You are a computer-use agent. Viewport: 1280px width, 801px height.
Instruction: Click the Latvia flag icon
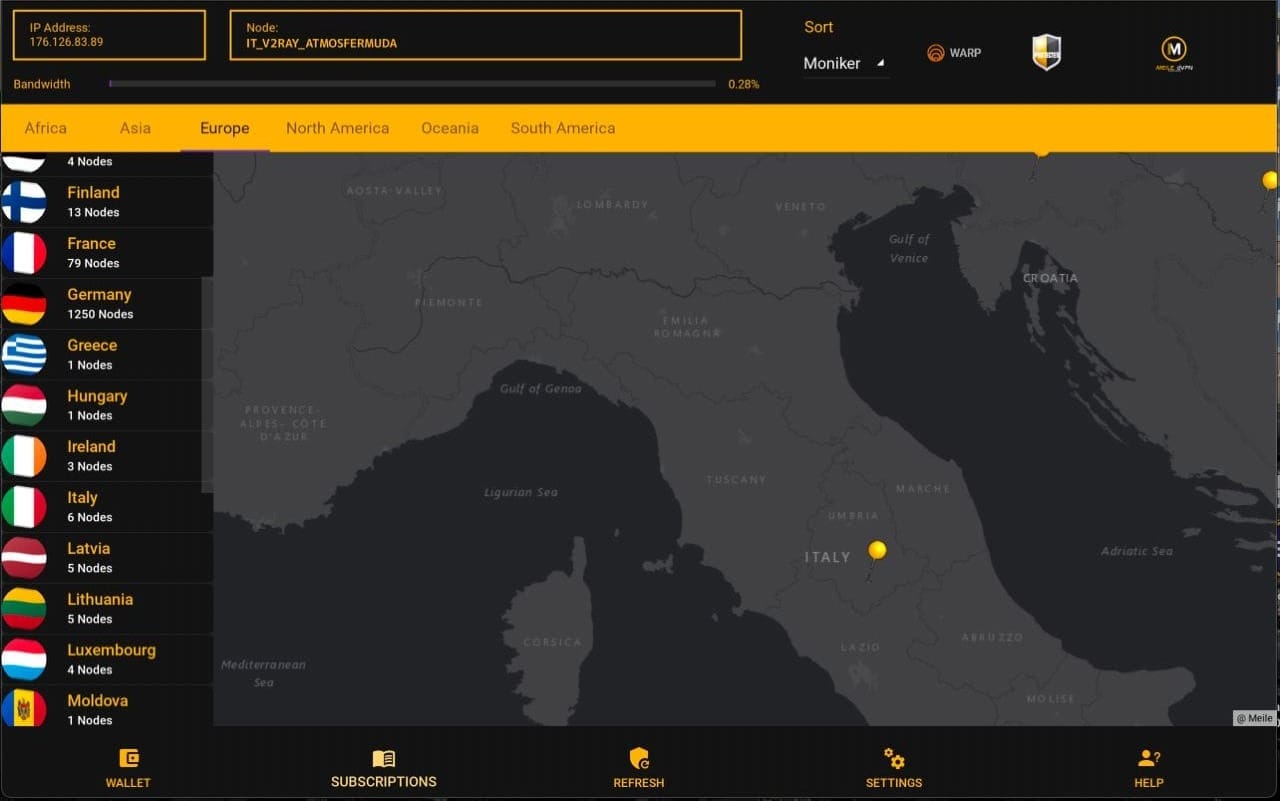pyautogui.click(x=24, y=558)
